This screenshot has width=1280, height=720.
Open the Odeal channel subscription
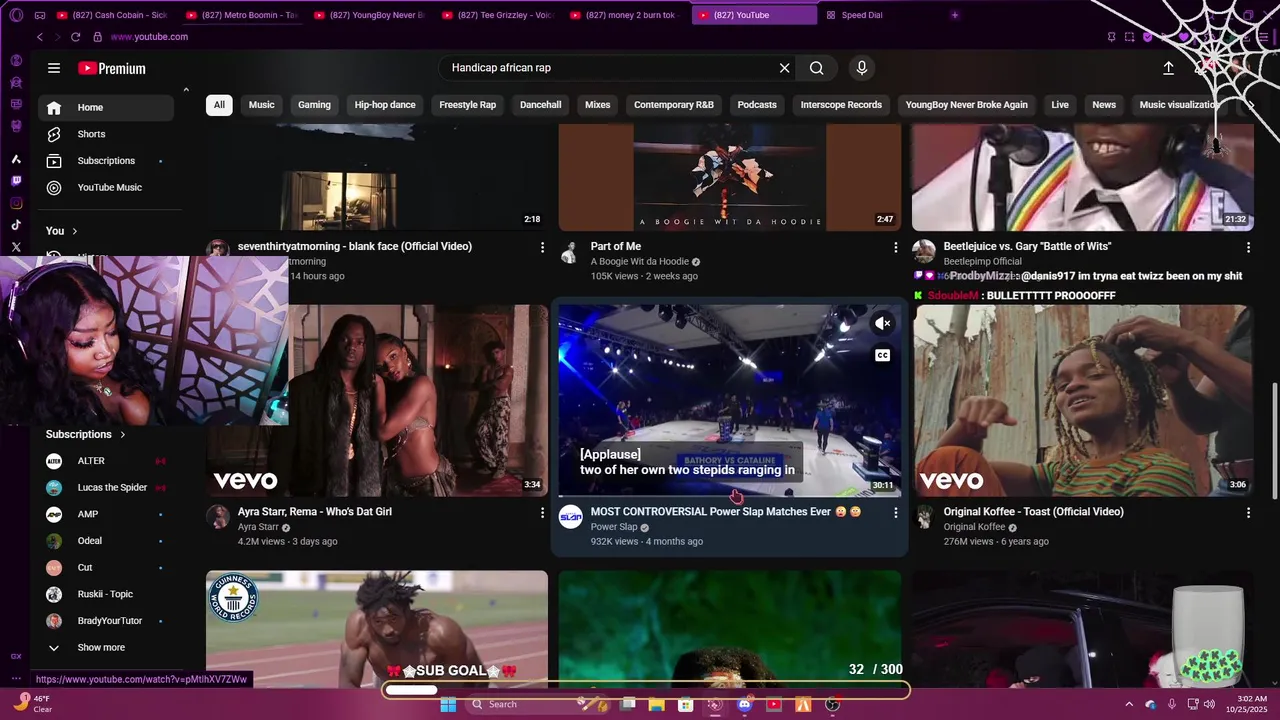tap(106, 541)
